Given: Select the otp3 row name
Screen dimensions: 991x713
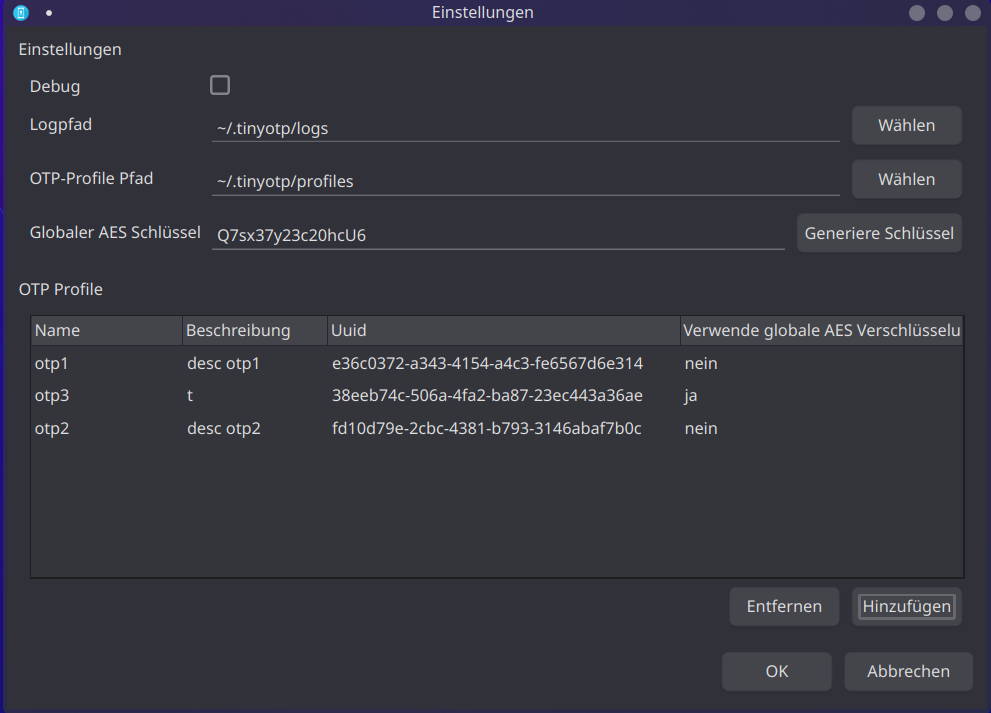Looking at the screenshot, I should pos(52,396).
